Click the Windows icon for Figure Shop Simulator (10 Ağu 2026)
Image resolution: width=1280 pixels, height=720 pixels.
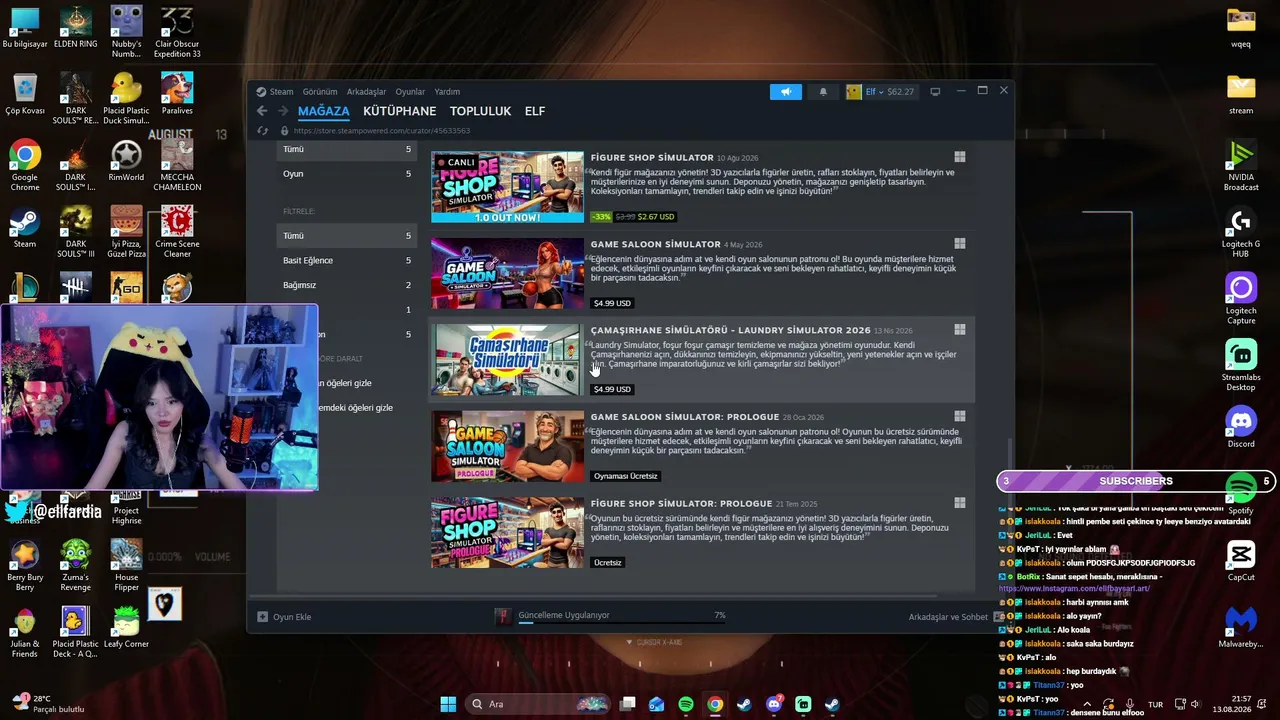[960, 157]
